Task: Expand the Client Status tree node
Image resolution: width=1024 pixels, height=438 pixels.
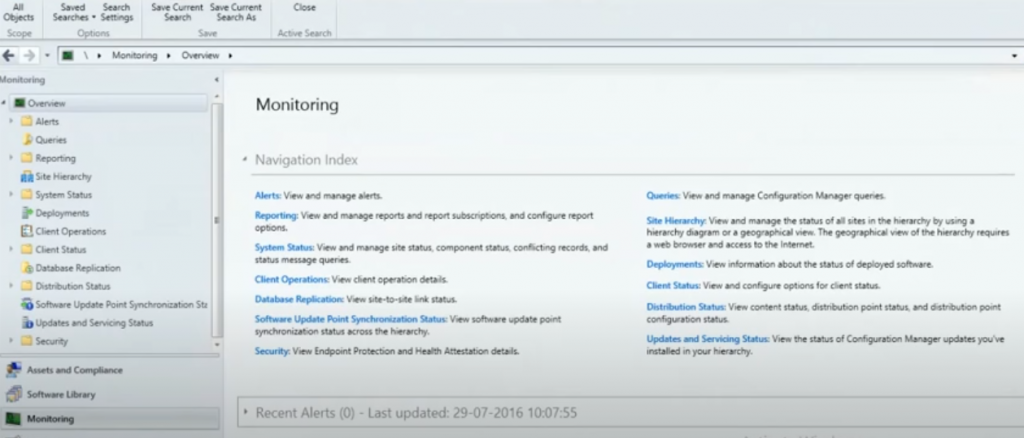Action: tap(11, 249)
